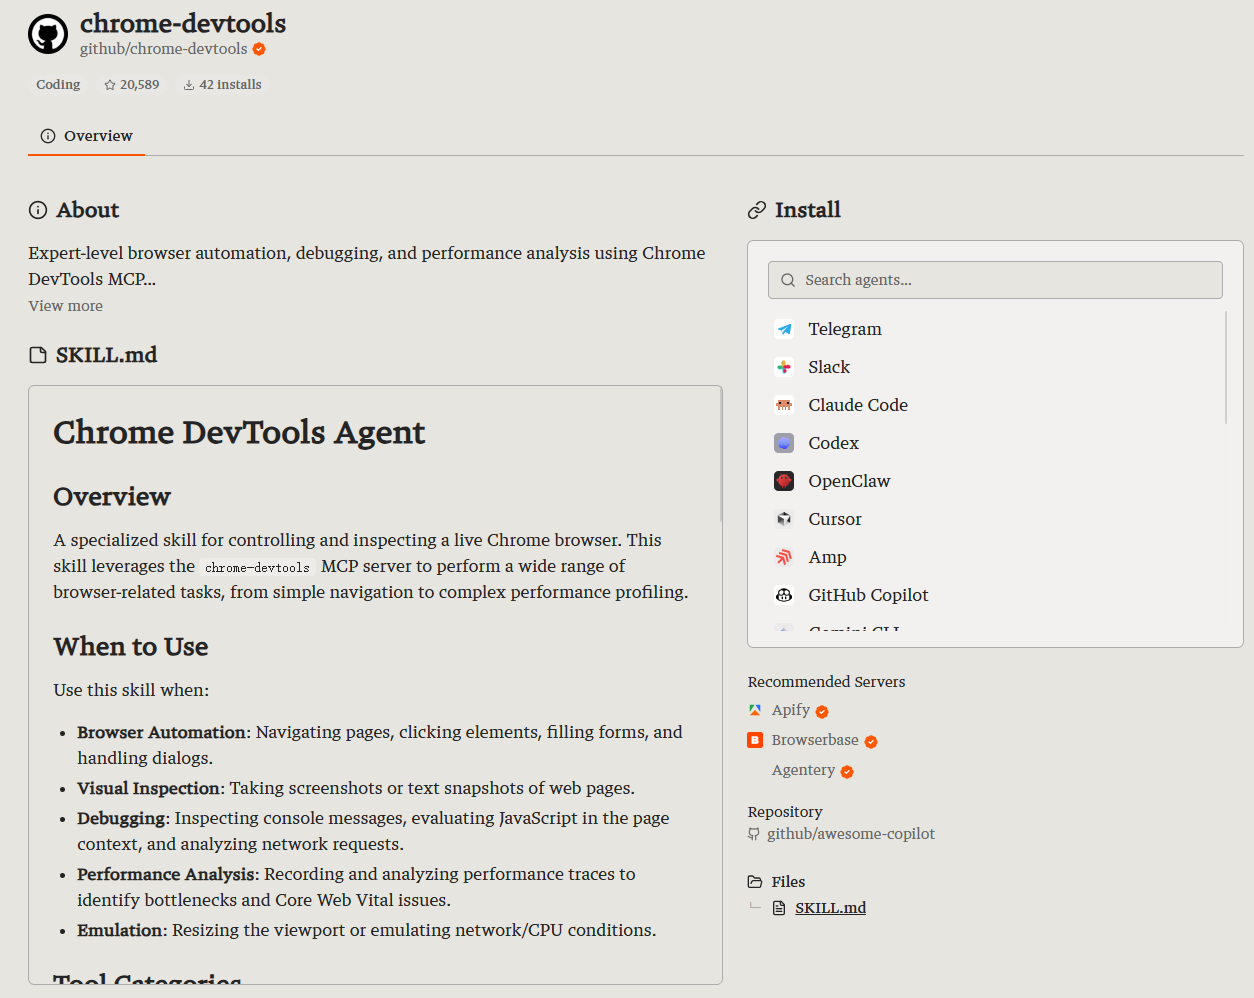Click the verified badge next to Agentery
Image resolution: width=1254 pixels, height=998 pixels.
(x=847, y=772)
